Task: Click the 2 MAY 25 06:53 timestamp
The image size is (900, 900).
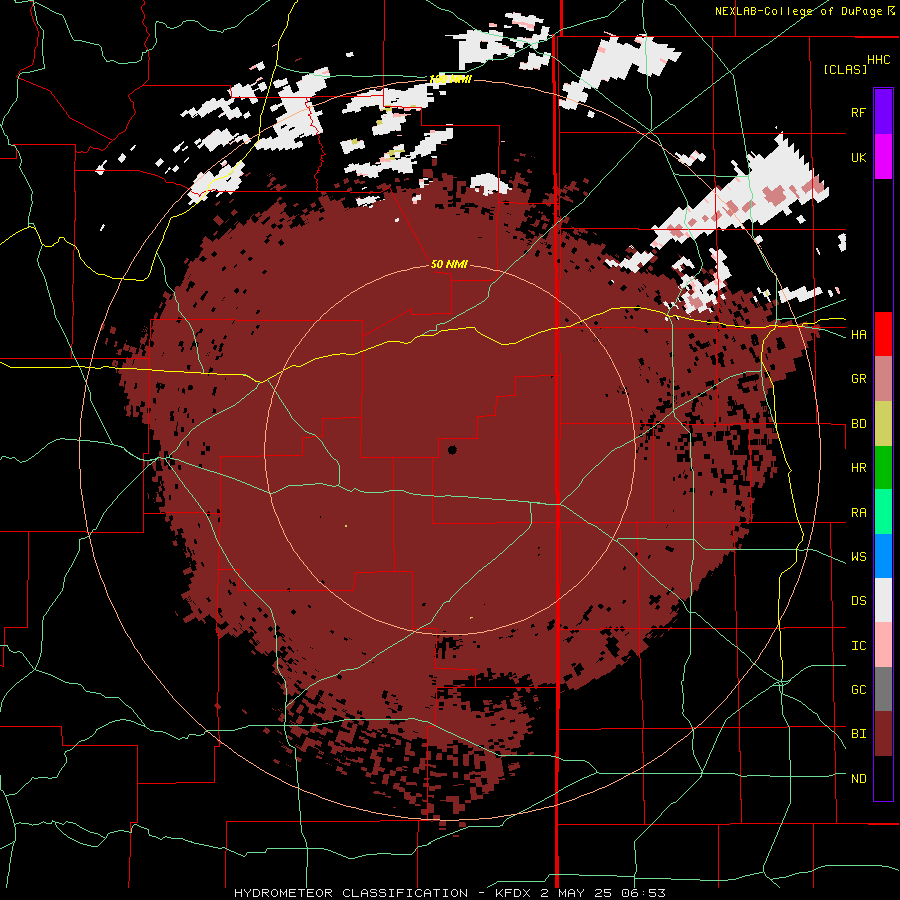Action: coord(603,893)
